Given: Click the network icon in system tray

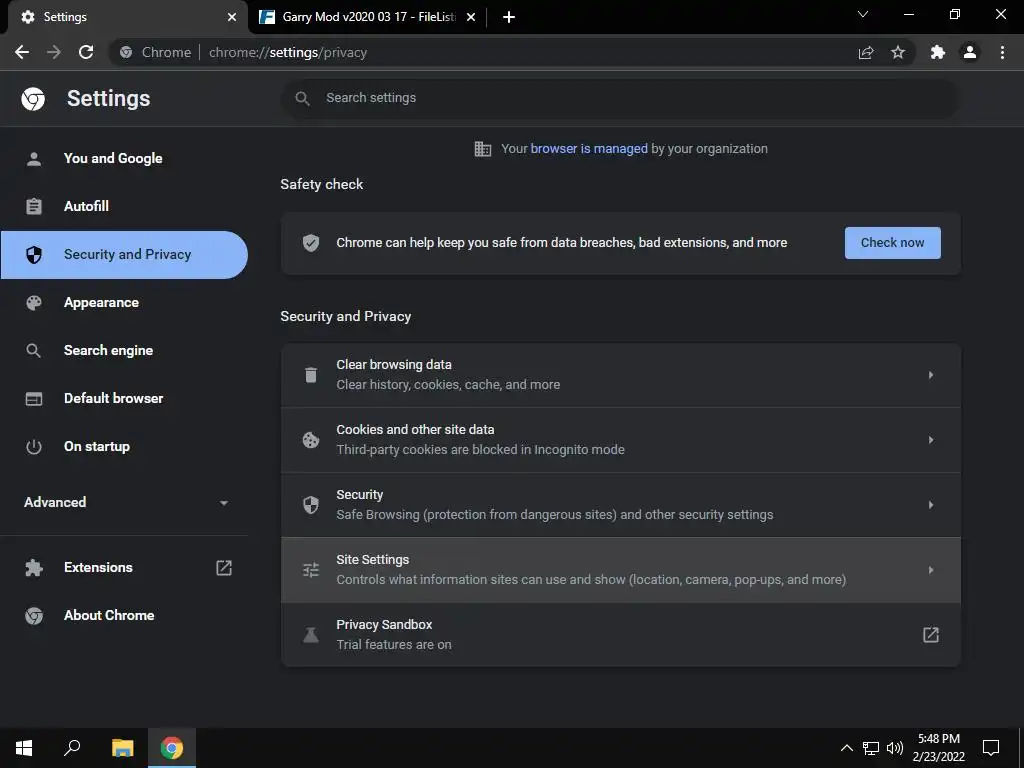Looking at the screenshot, I should pyautogui.click(x=871, y=748).
